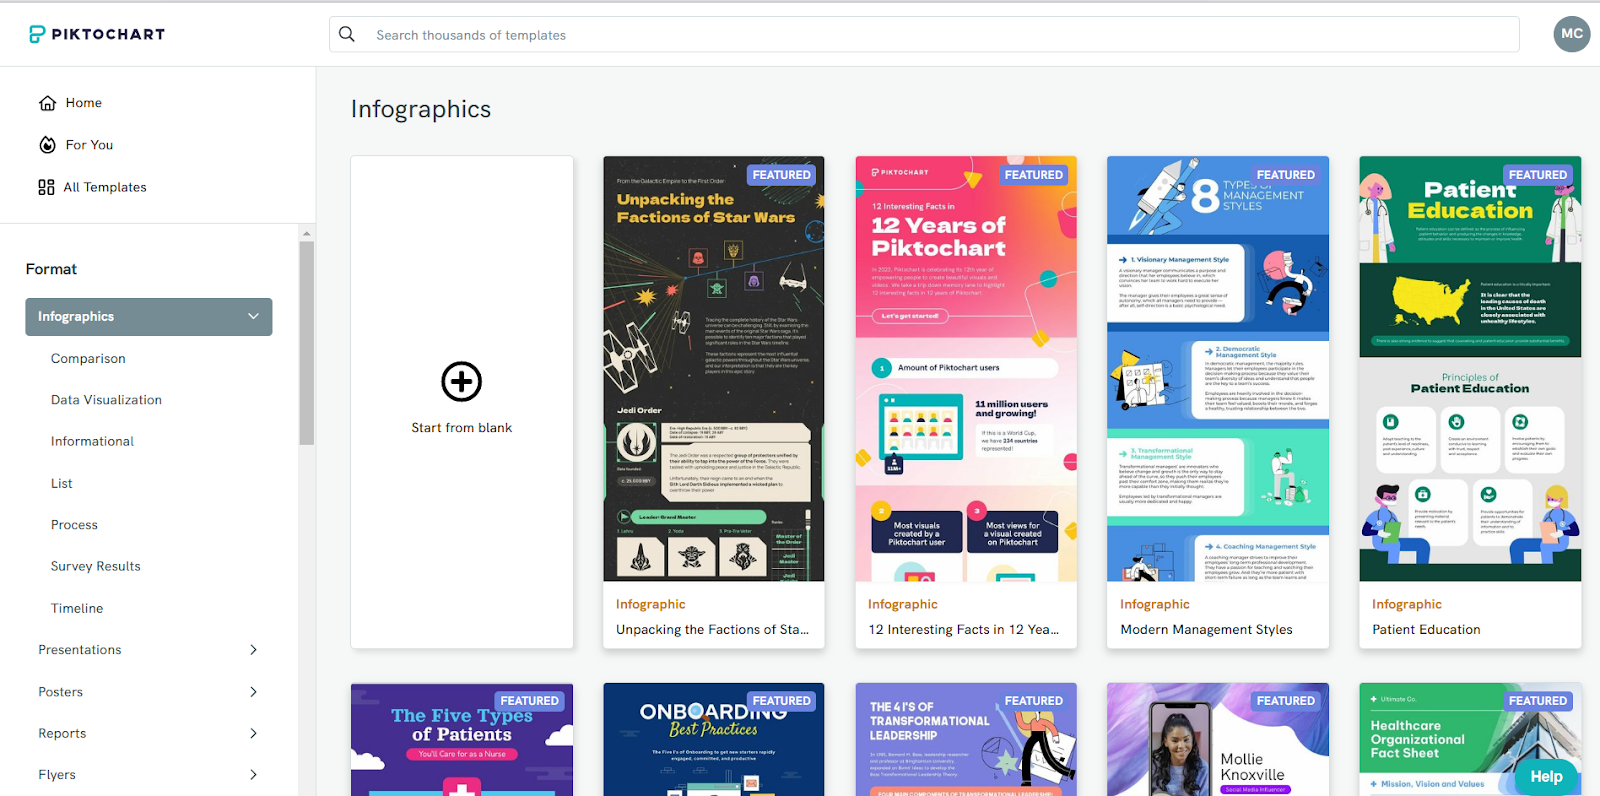Click Patient Education title text
The height and width of the screenshot is (796, 1600).
1426,630
